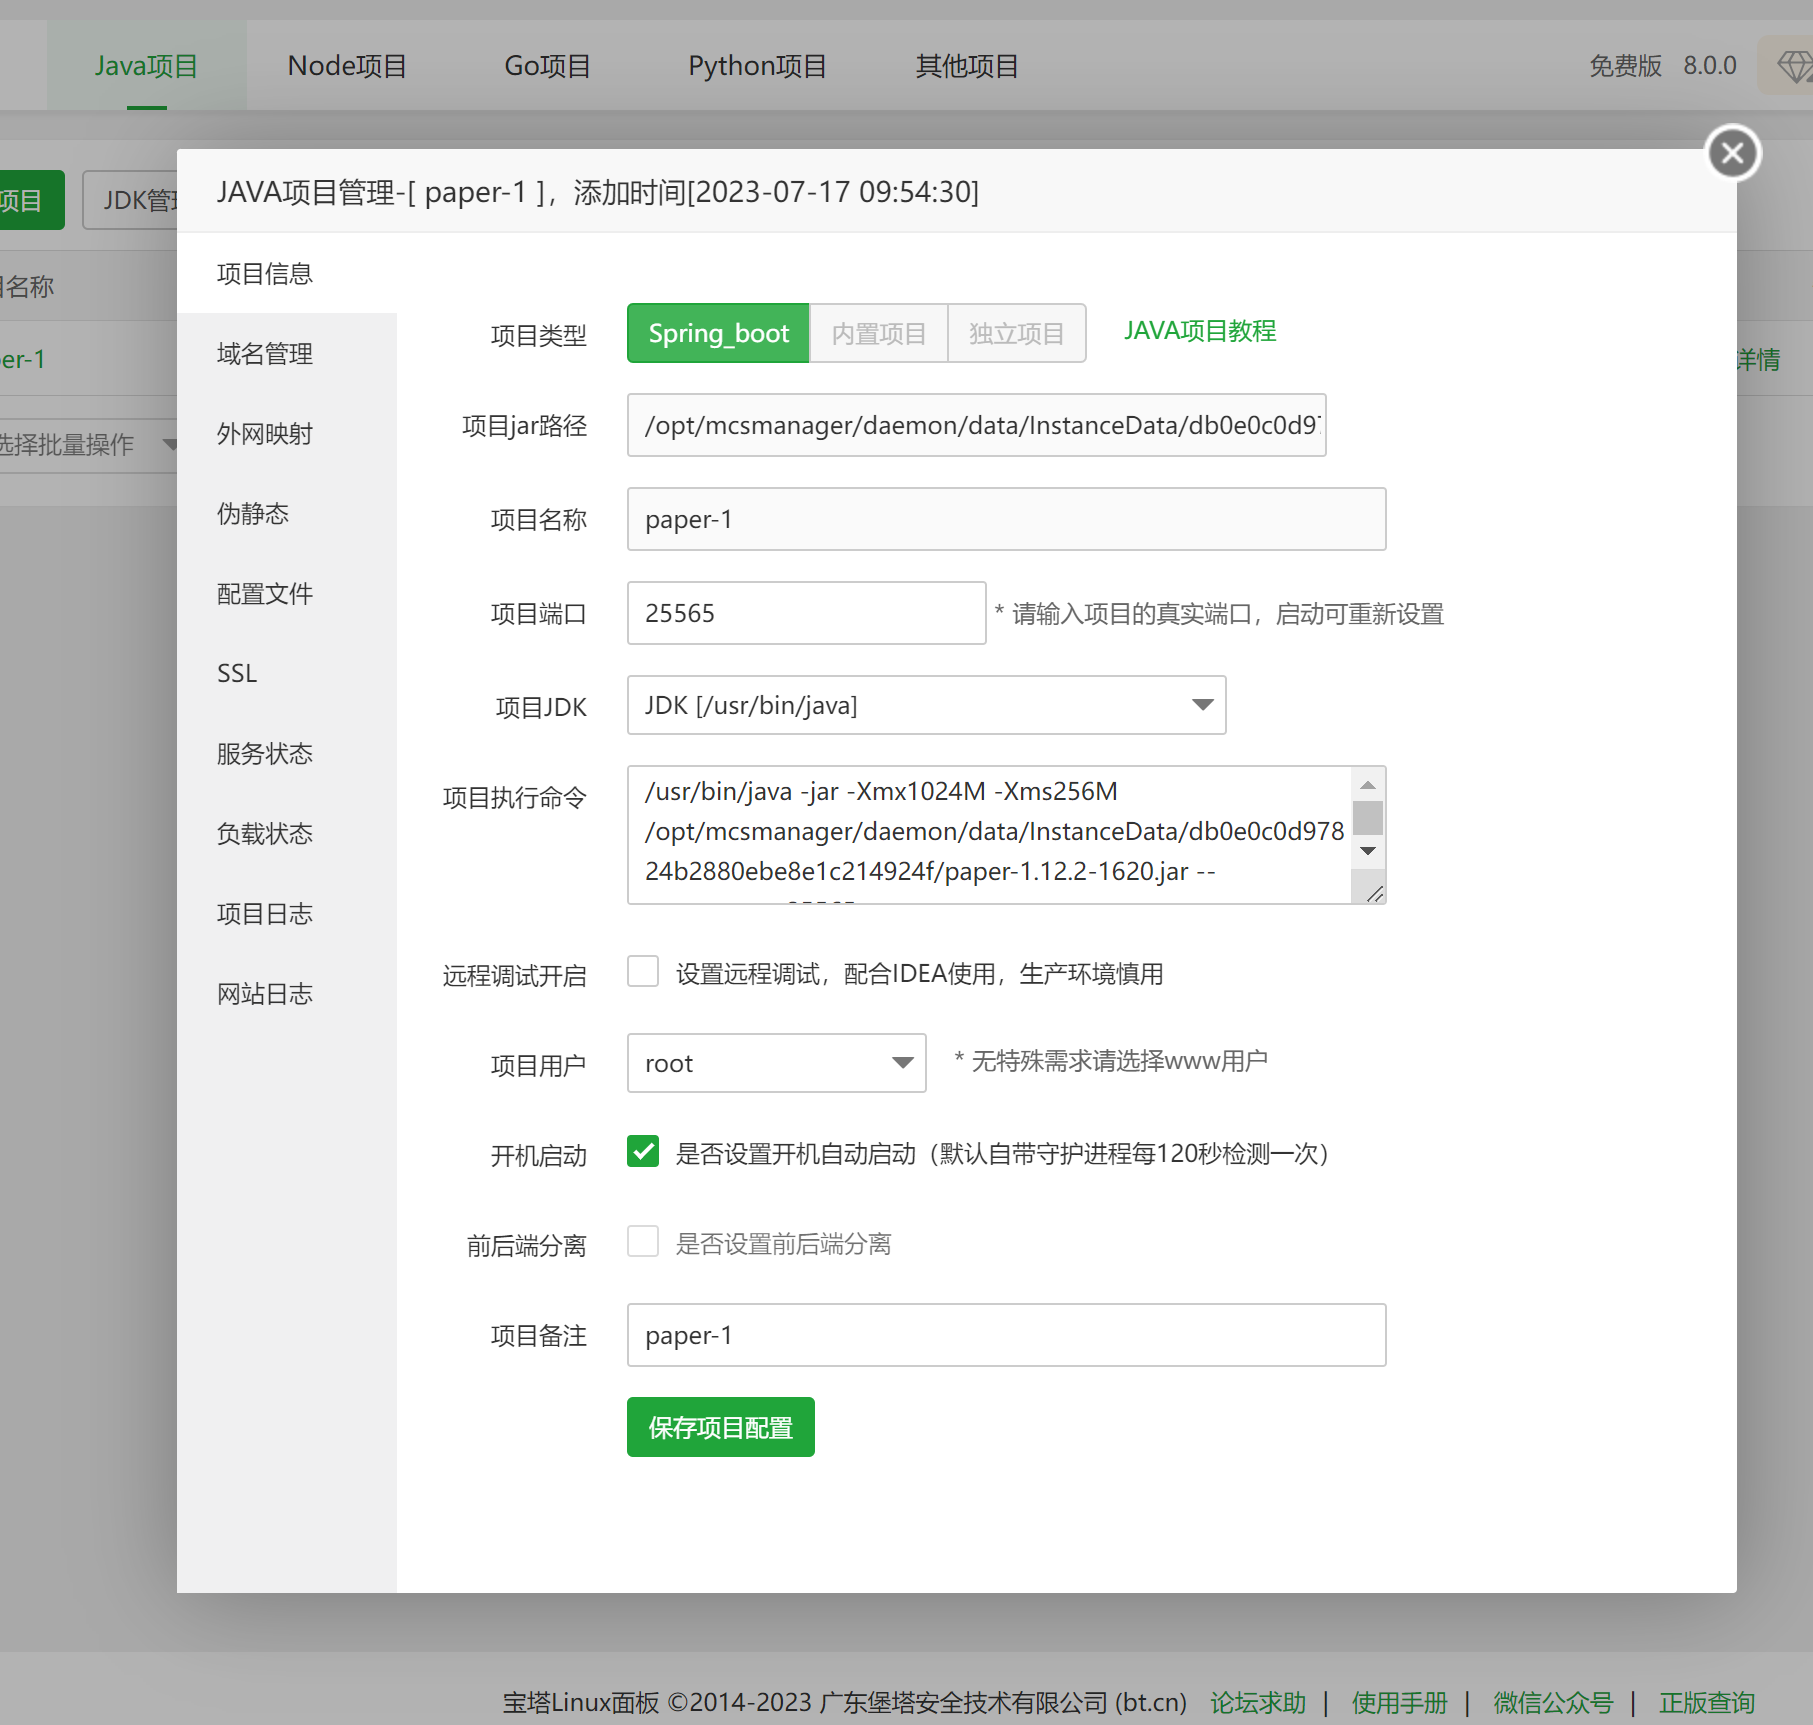Open the 论坛求助 footer link
This screenshot has height=1725, width=1813.
click(x=1258, y=1702)
